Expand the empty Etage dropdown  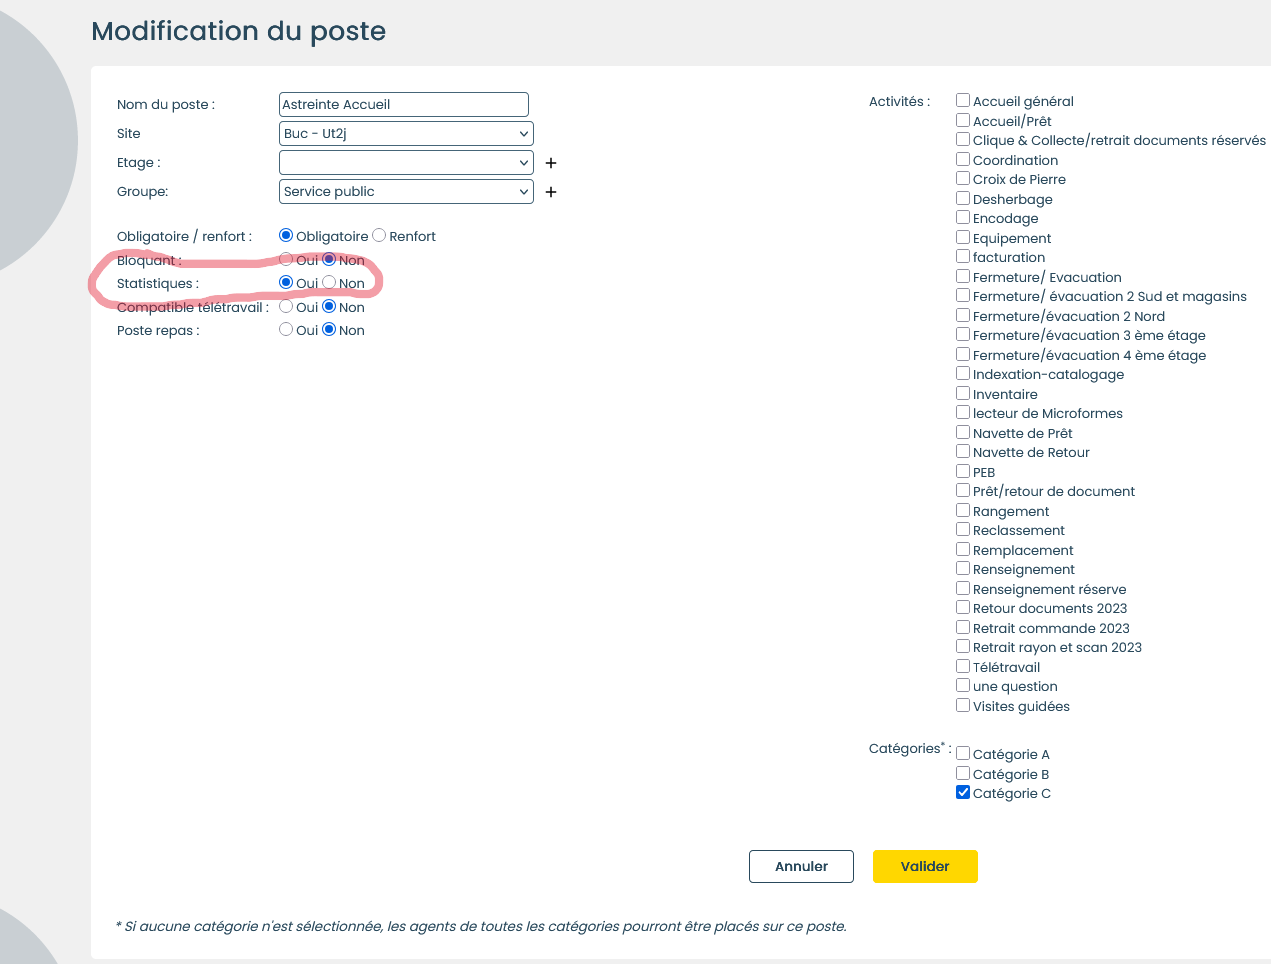click(x=406, y=163)
